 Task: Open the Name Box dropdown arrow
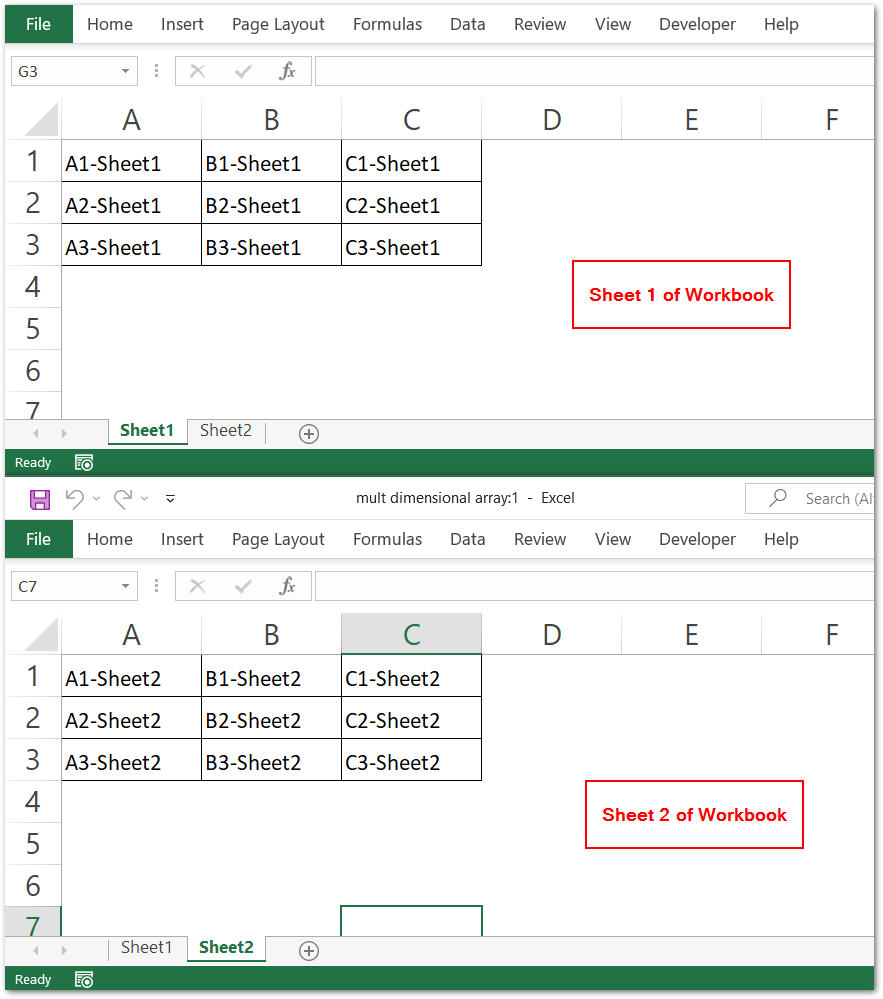click(126, 71)
